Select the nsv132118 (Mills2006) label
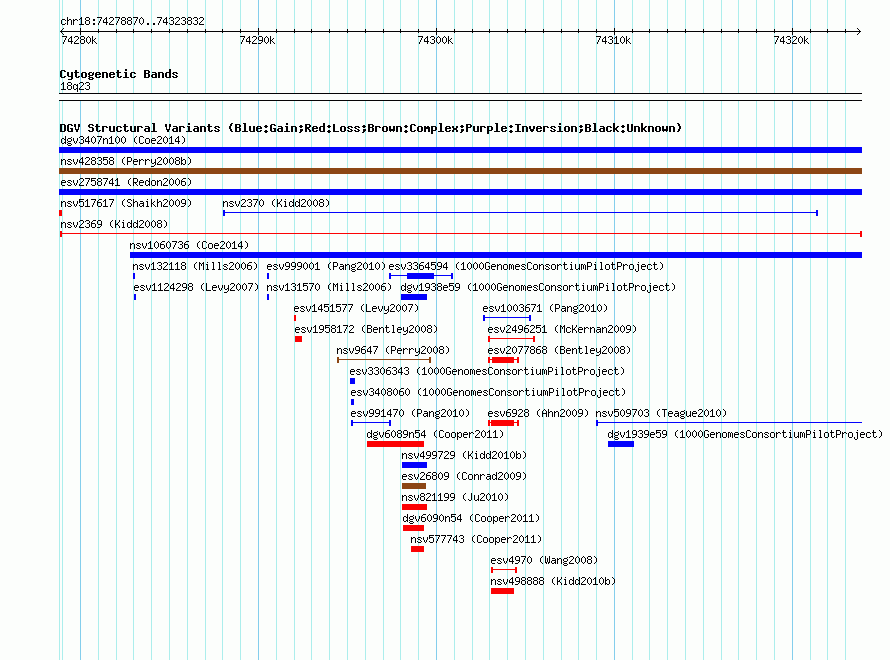890x660 pixels. (195, 266)
